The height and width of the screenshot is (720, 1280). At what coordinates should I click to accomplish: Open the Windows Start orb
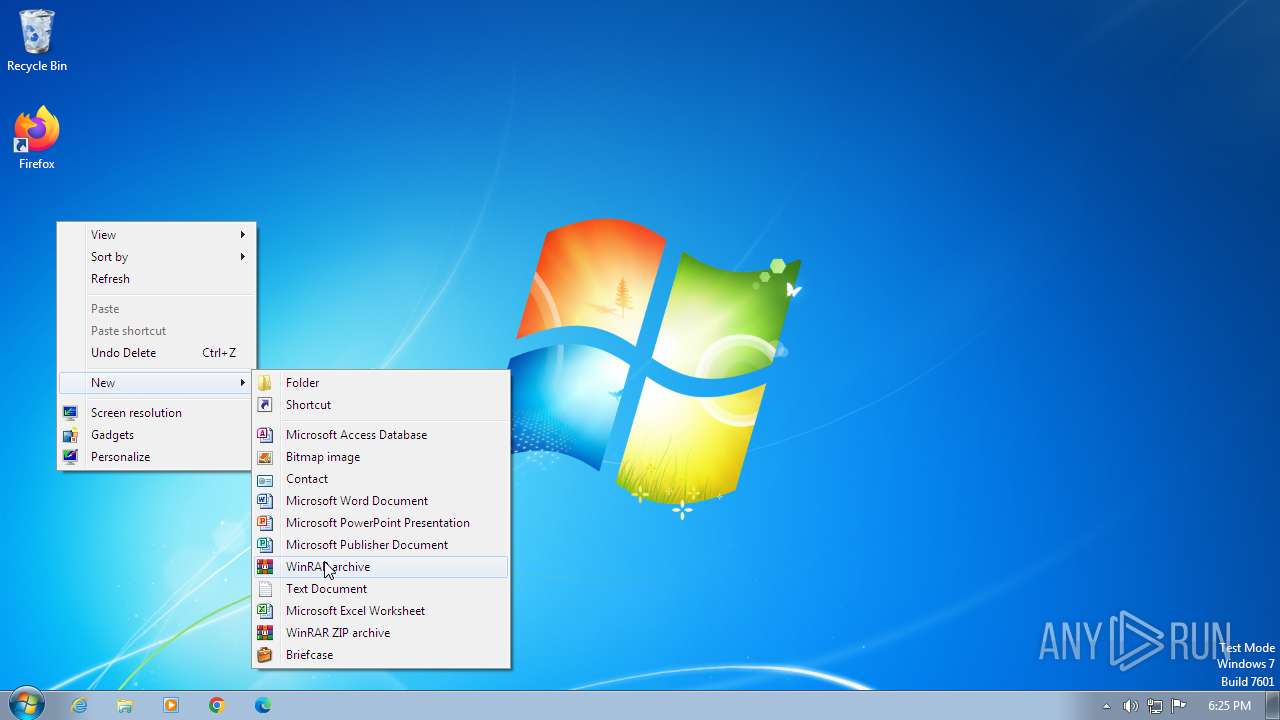[26, 704]
